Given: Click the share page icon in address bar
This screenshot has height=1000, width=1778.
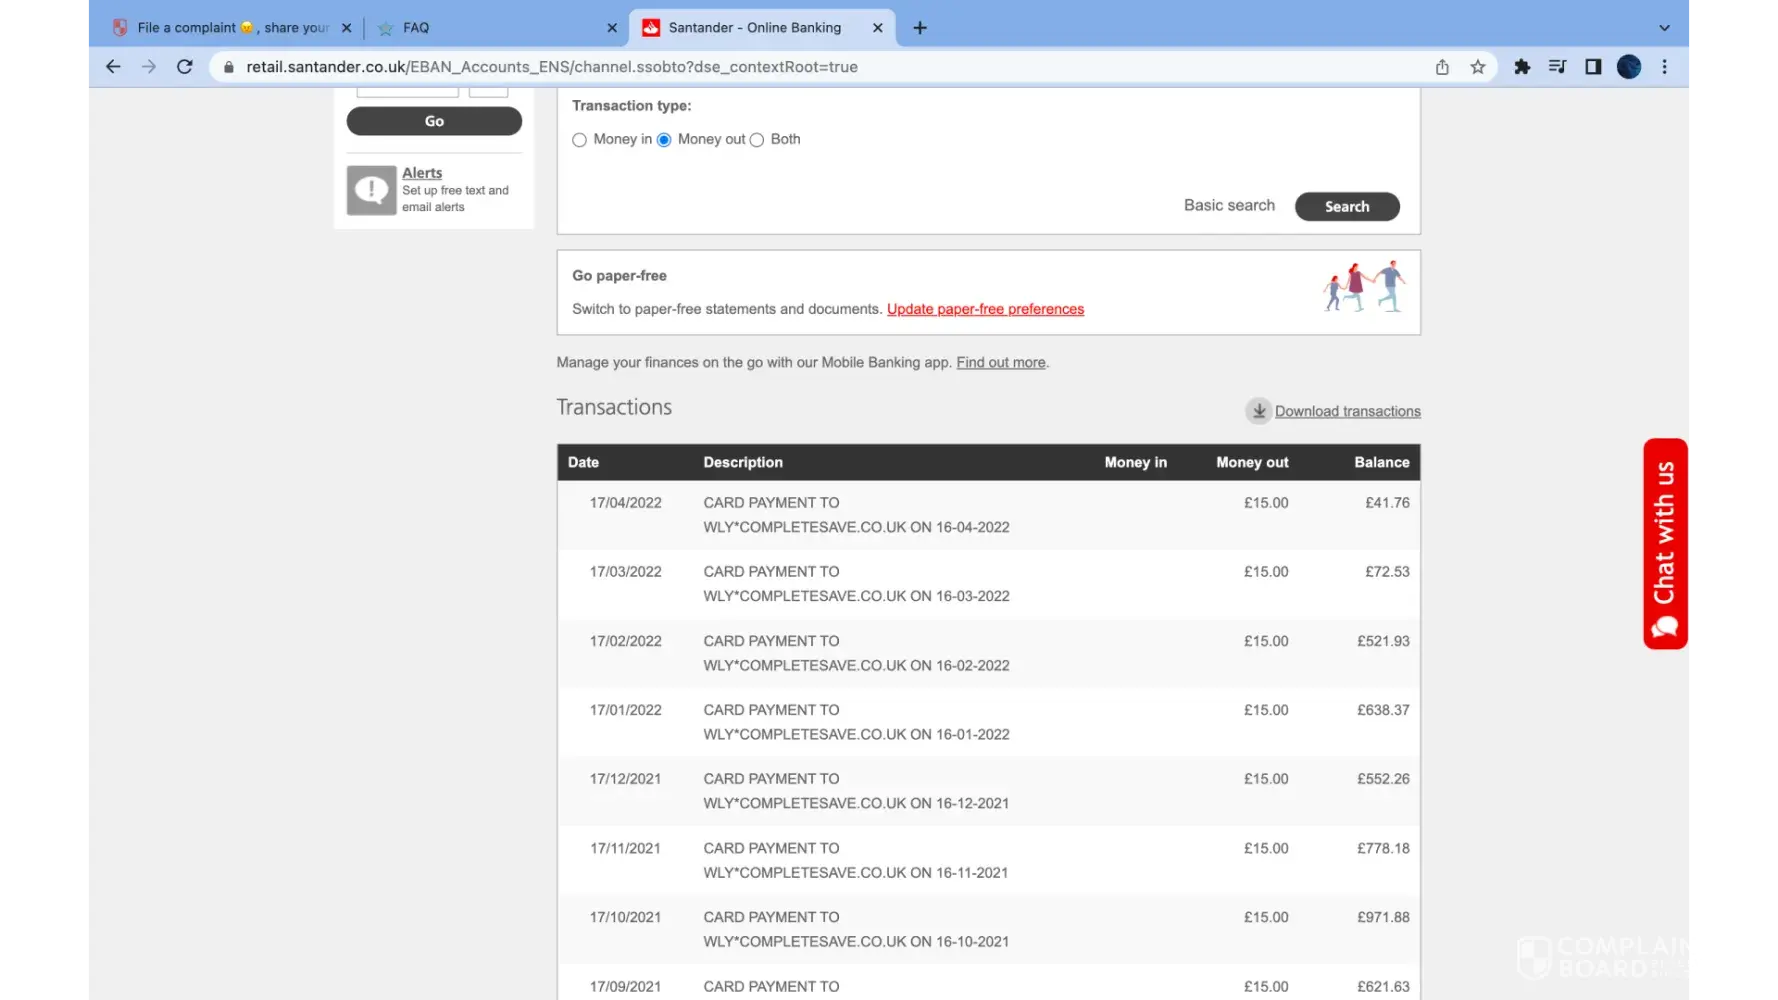Looking at the screenshot, I should pos(1442,67).
